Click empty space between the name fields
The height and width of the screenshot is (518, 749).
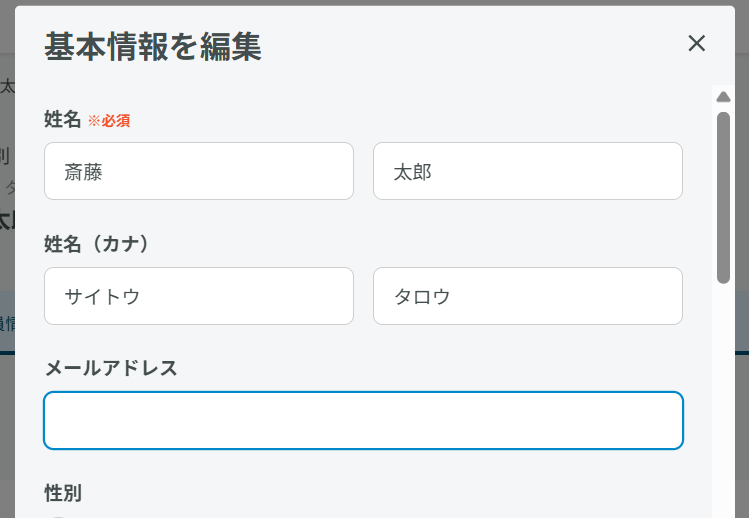(363, 171)
